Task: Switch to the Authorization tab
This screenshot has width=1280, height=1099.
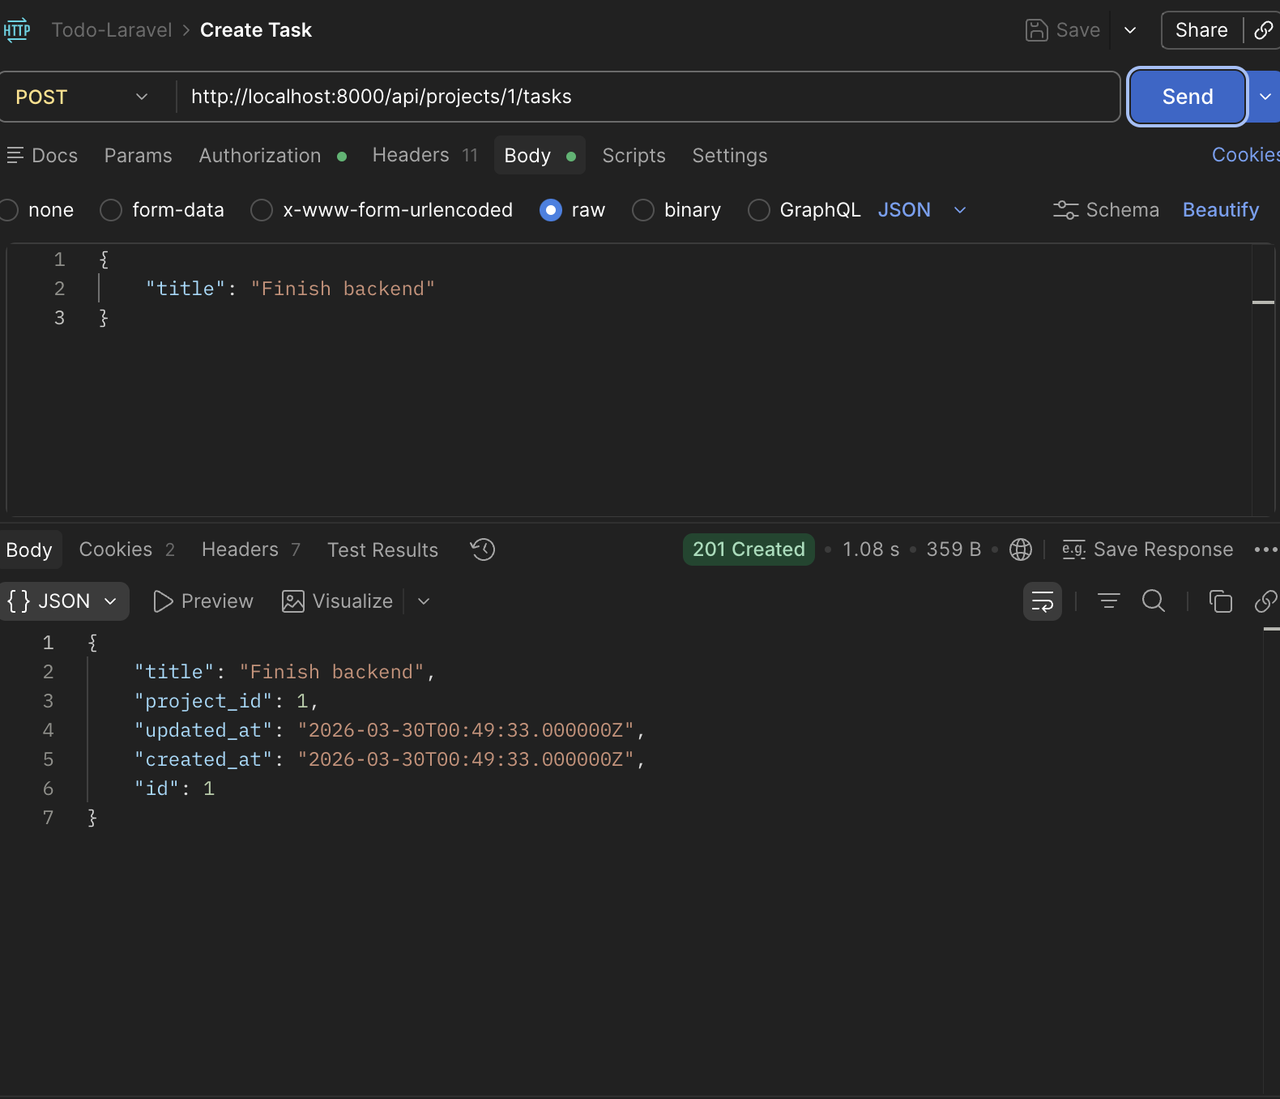Action: (x=272, y=156)
